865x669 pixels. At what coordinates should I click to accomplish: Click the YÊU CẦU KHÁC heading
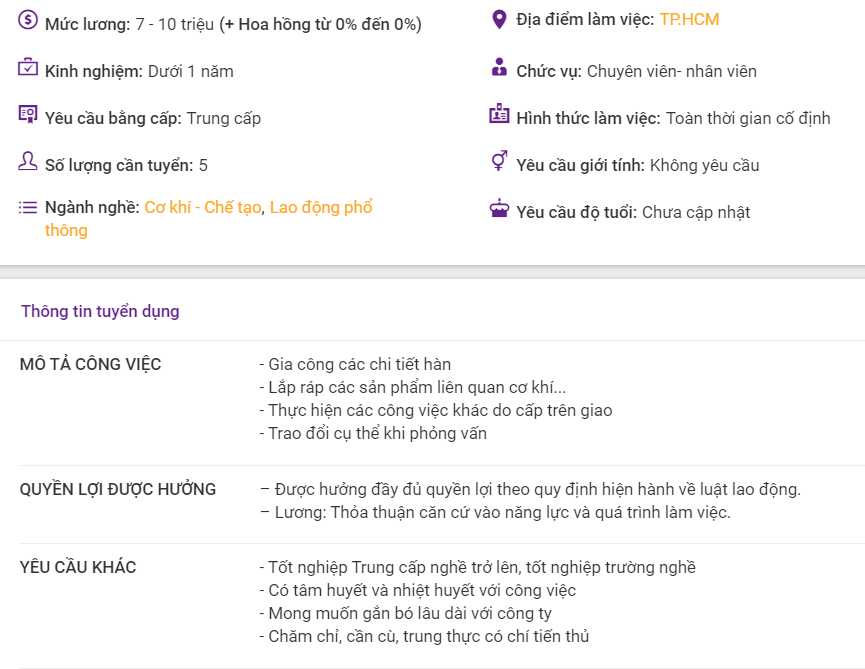78,567
